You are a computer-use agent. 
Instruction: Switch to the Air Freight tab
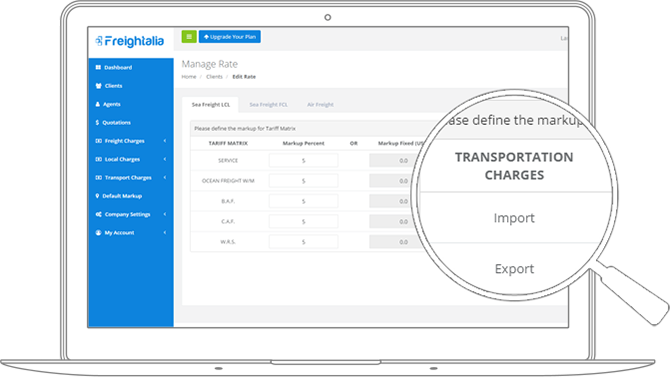pyautogui.click(x=320, y=105)
